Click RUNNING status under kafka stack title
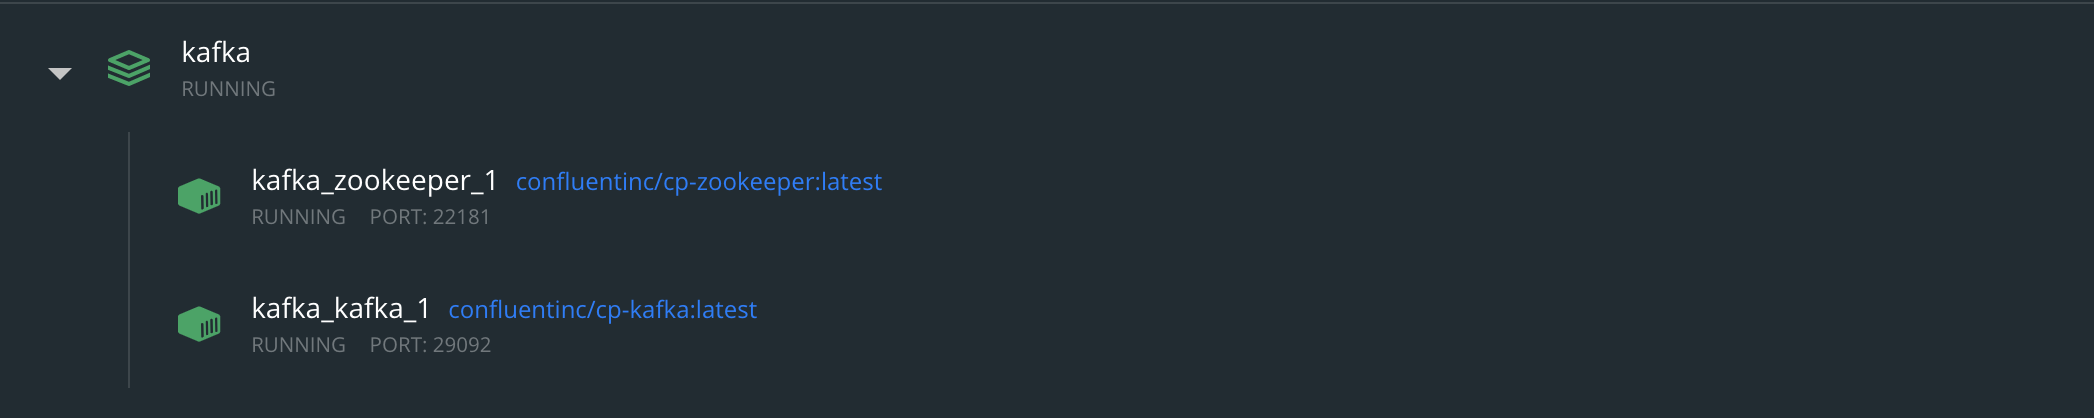Screen dimensions: 2094x418 228,89
